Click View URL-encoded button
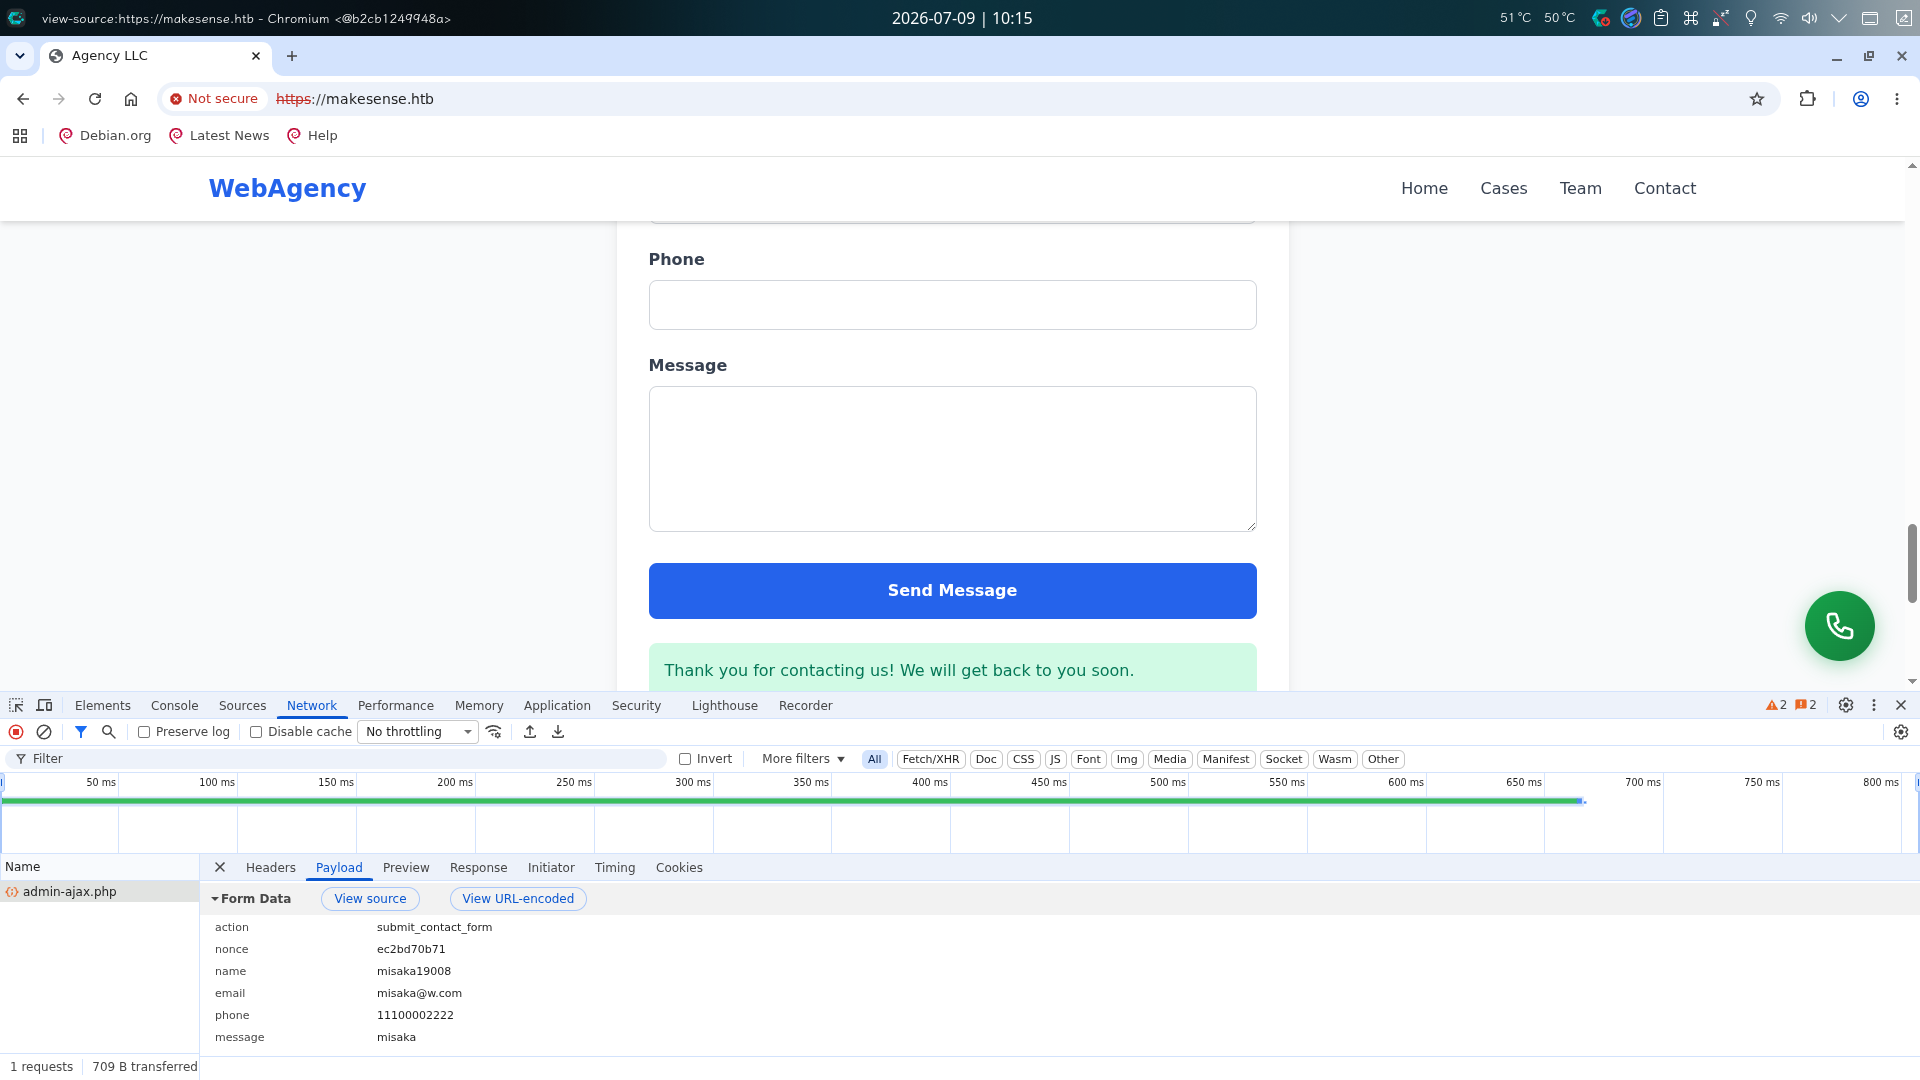Viewport: 1920px width, 1080px height. point(518,898)
